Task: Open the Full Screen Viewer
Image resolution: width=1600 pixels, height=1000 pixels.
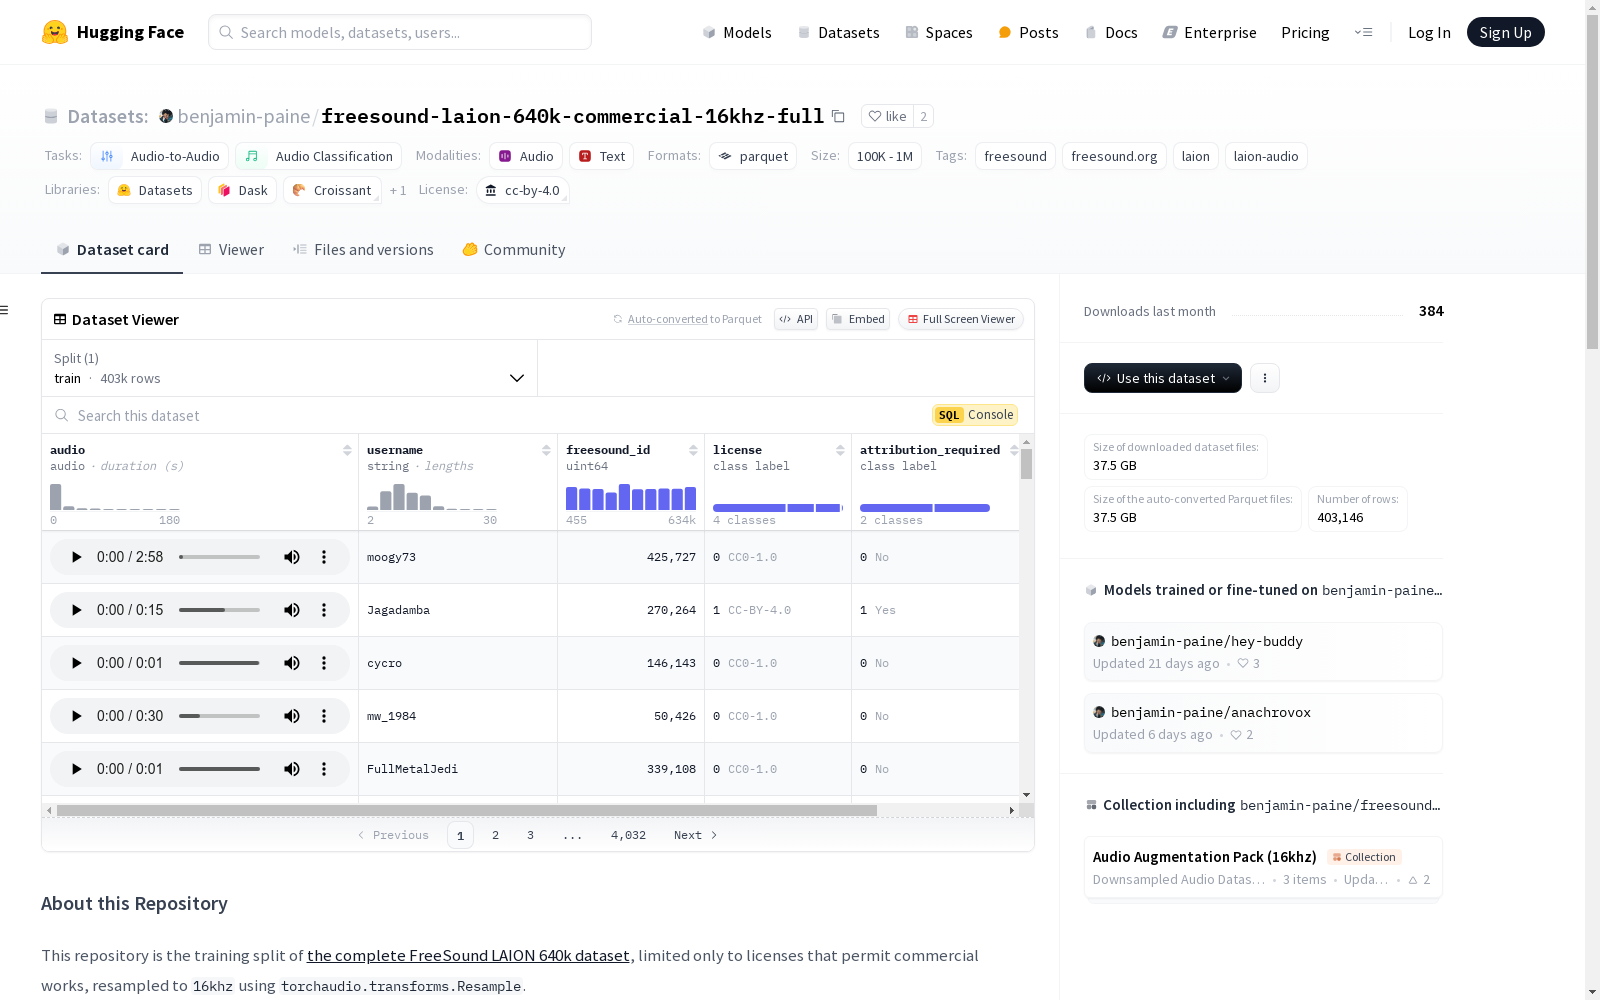Action: point(961,319)
